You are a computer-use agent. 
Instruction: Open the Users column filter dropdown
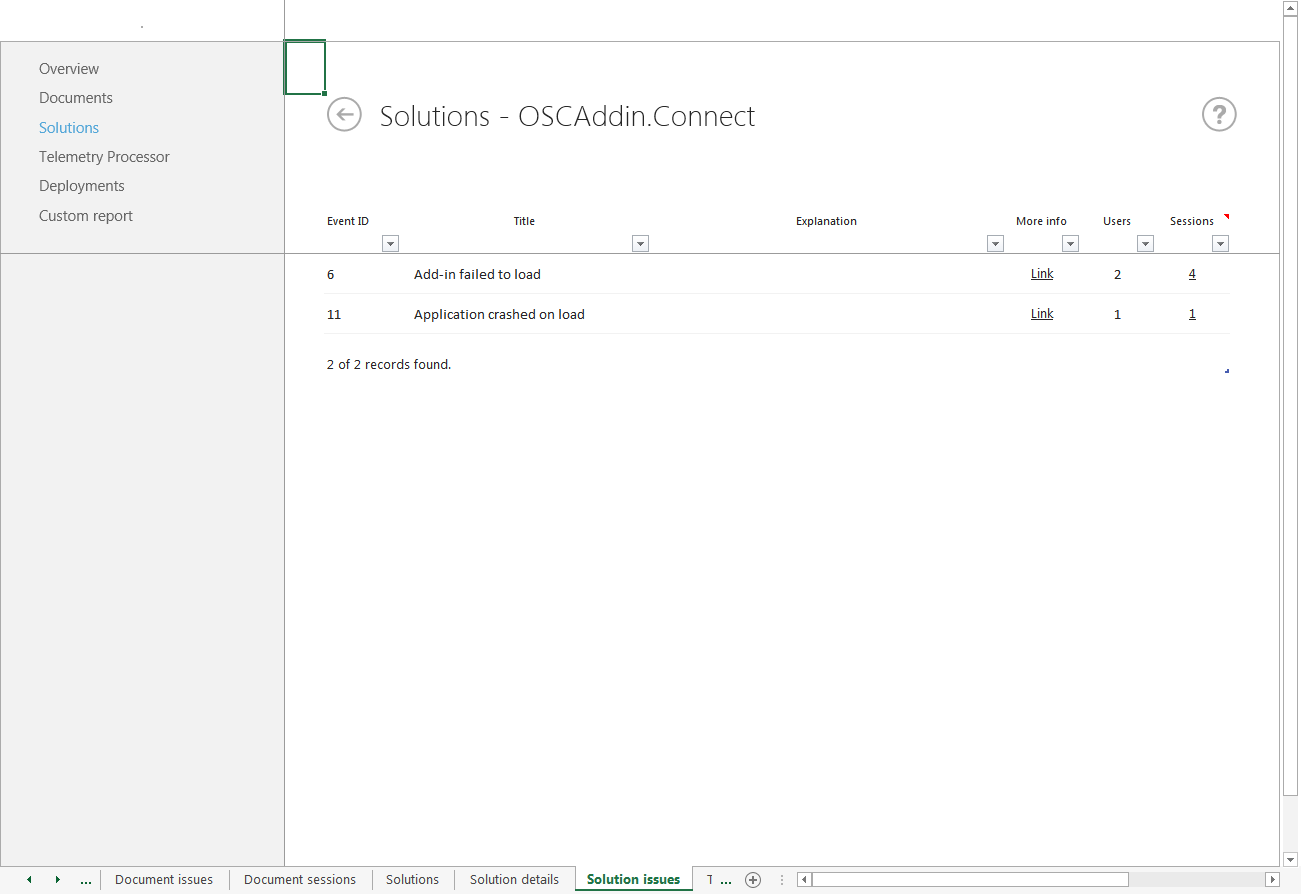[x=1145, y=243]
